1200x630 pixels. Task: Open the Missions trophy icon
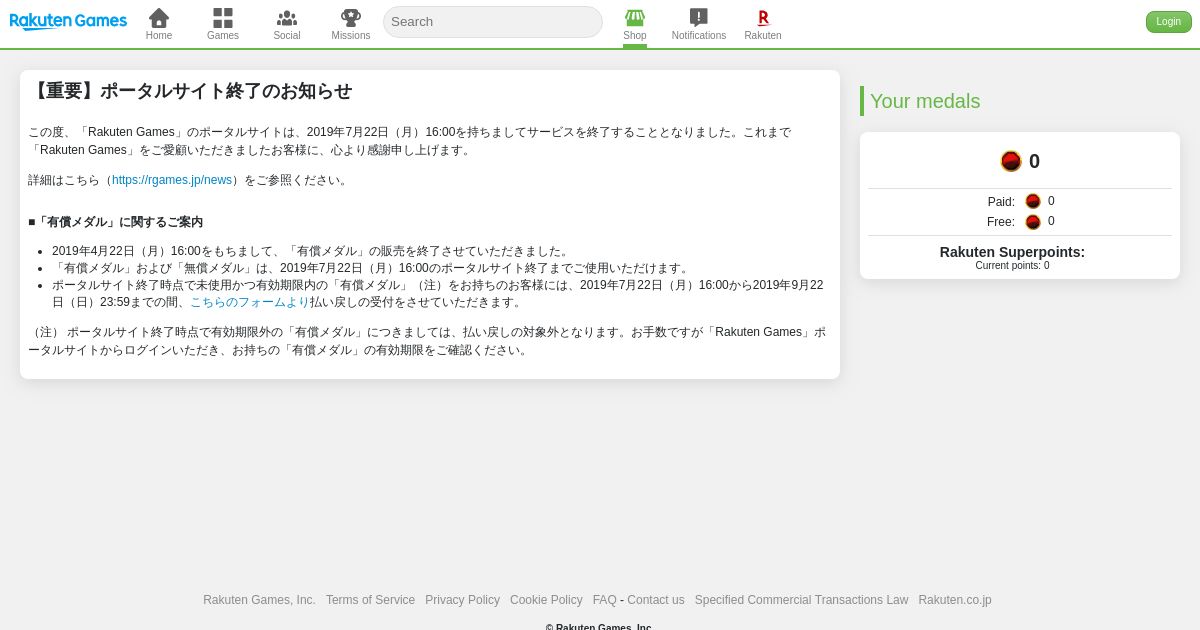[351, 18]
